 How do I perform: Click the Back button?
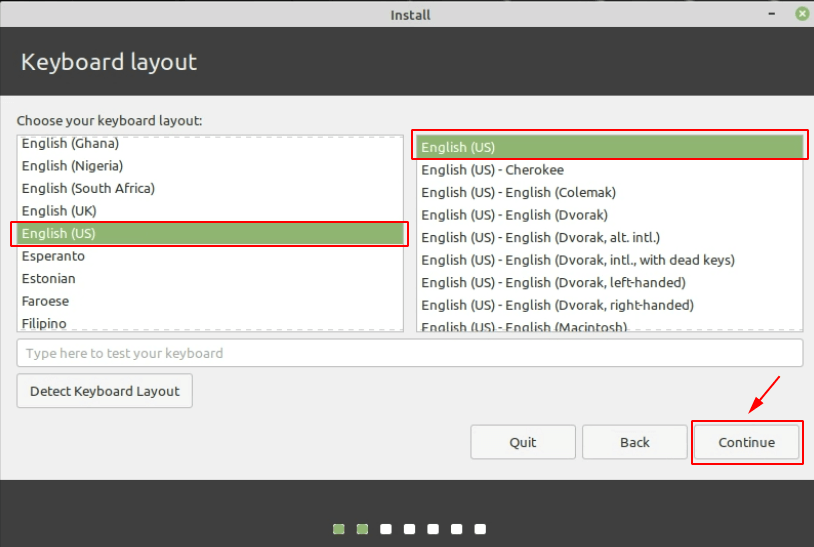click(x=634, y=442)
